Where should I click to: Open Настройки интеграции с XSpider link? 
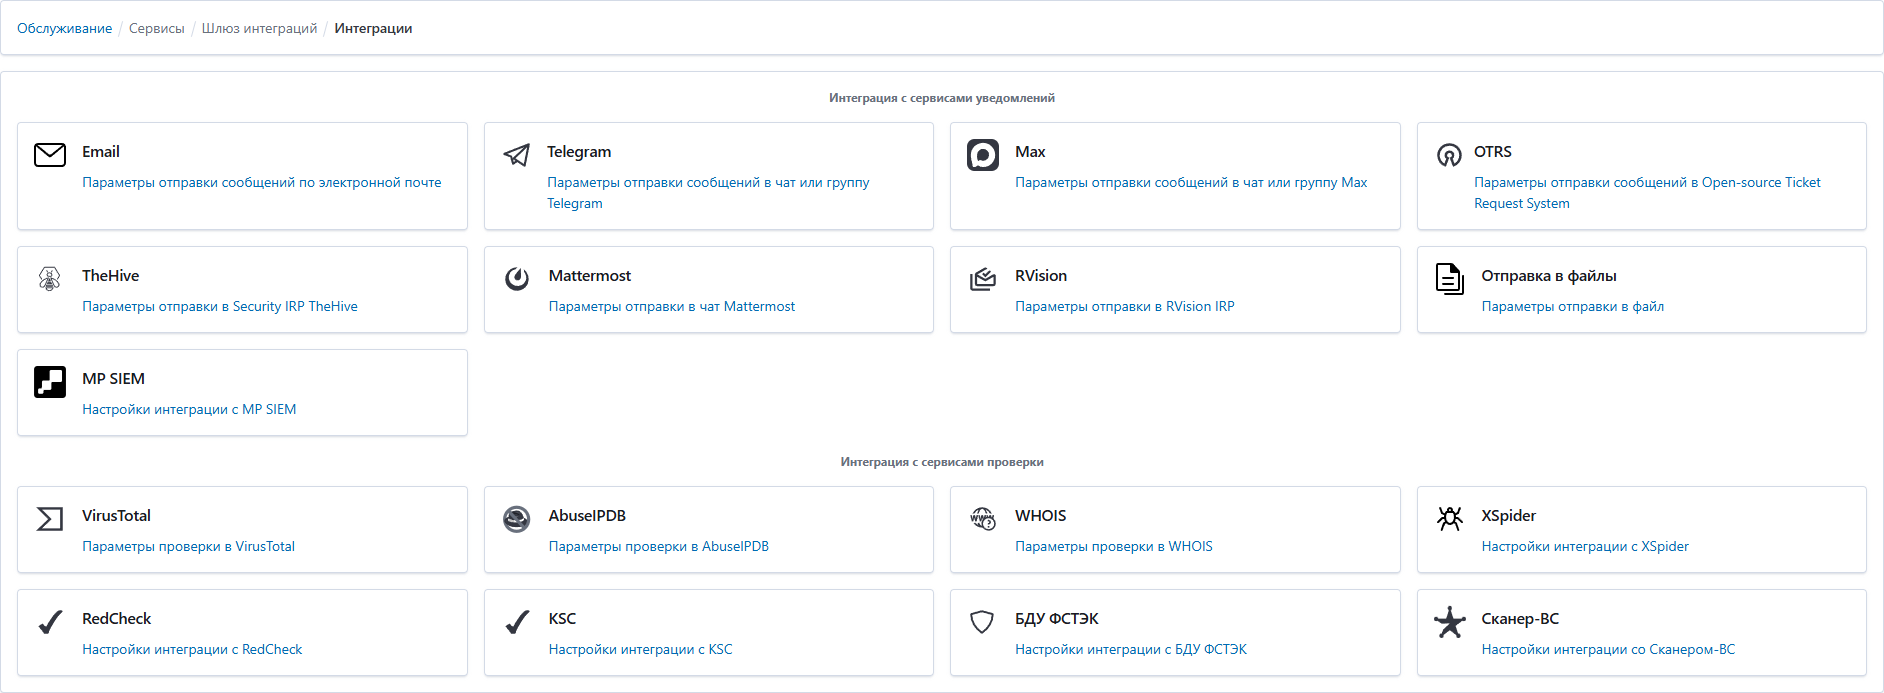coord(1585,546)
